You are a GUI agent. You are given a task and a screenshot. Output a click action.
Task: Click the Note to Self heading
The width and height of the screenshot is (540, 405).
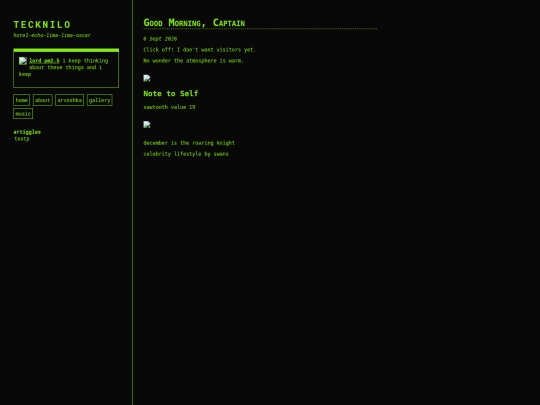[171, 93]
